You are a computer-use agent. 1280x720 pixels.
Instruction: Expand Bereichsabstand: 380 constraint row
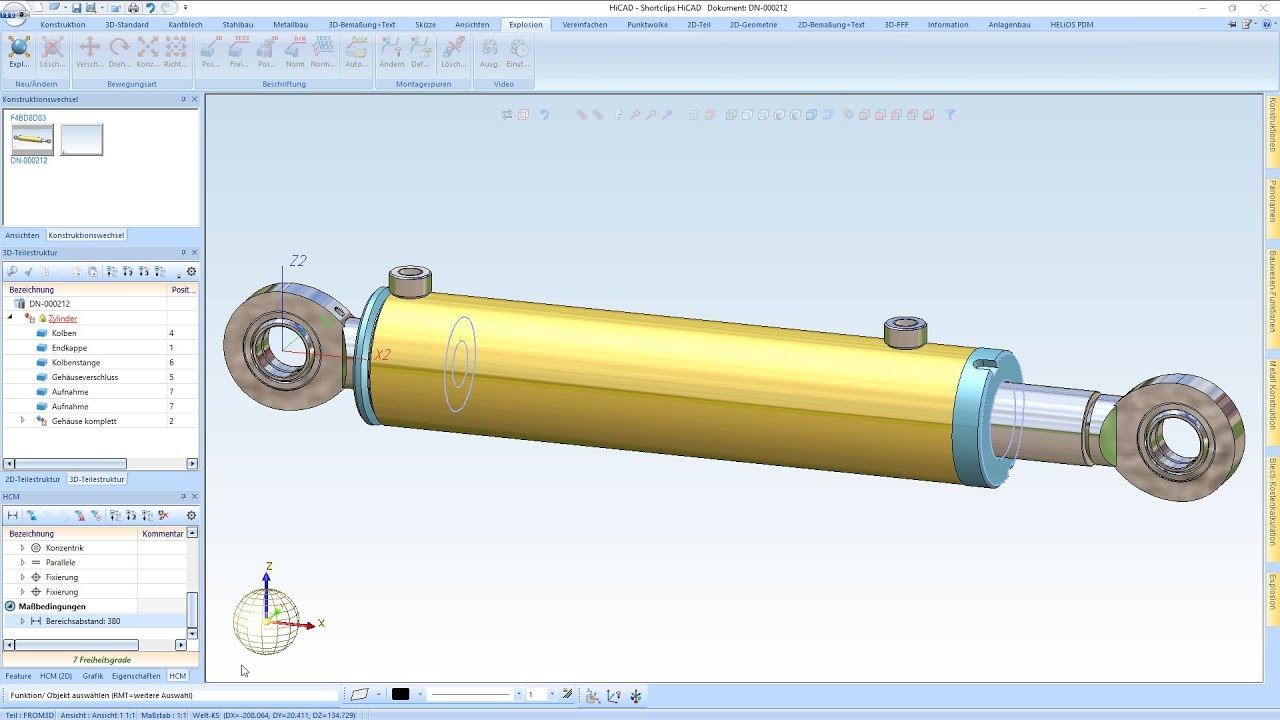point(23,621)
